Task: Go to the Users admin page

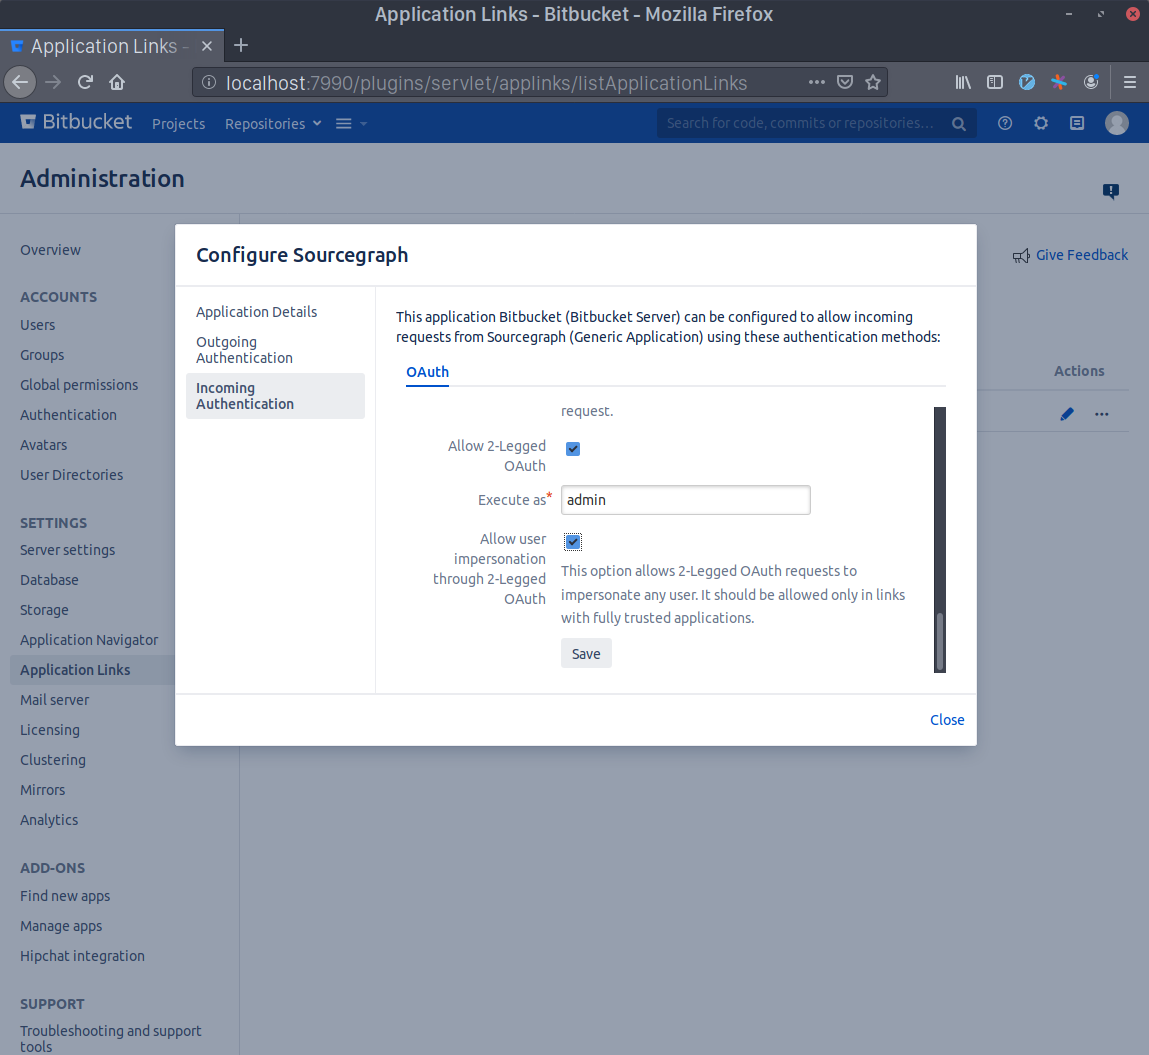Action: 37,325
